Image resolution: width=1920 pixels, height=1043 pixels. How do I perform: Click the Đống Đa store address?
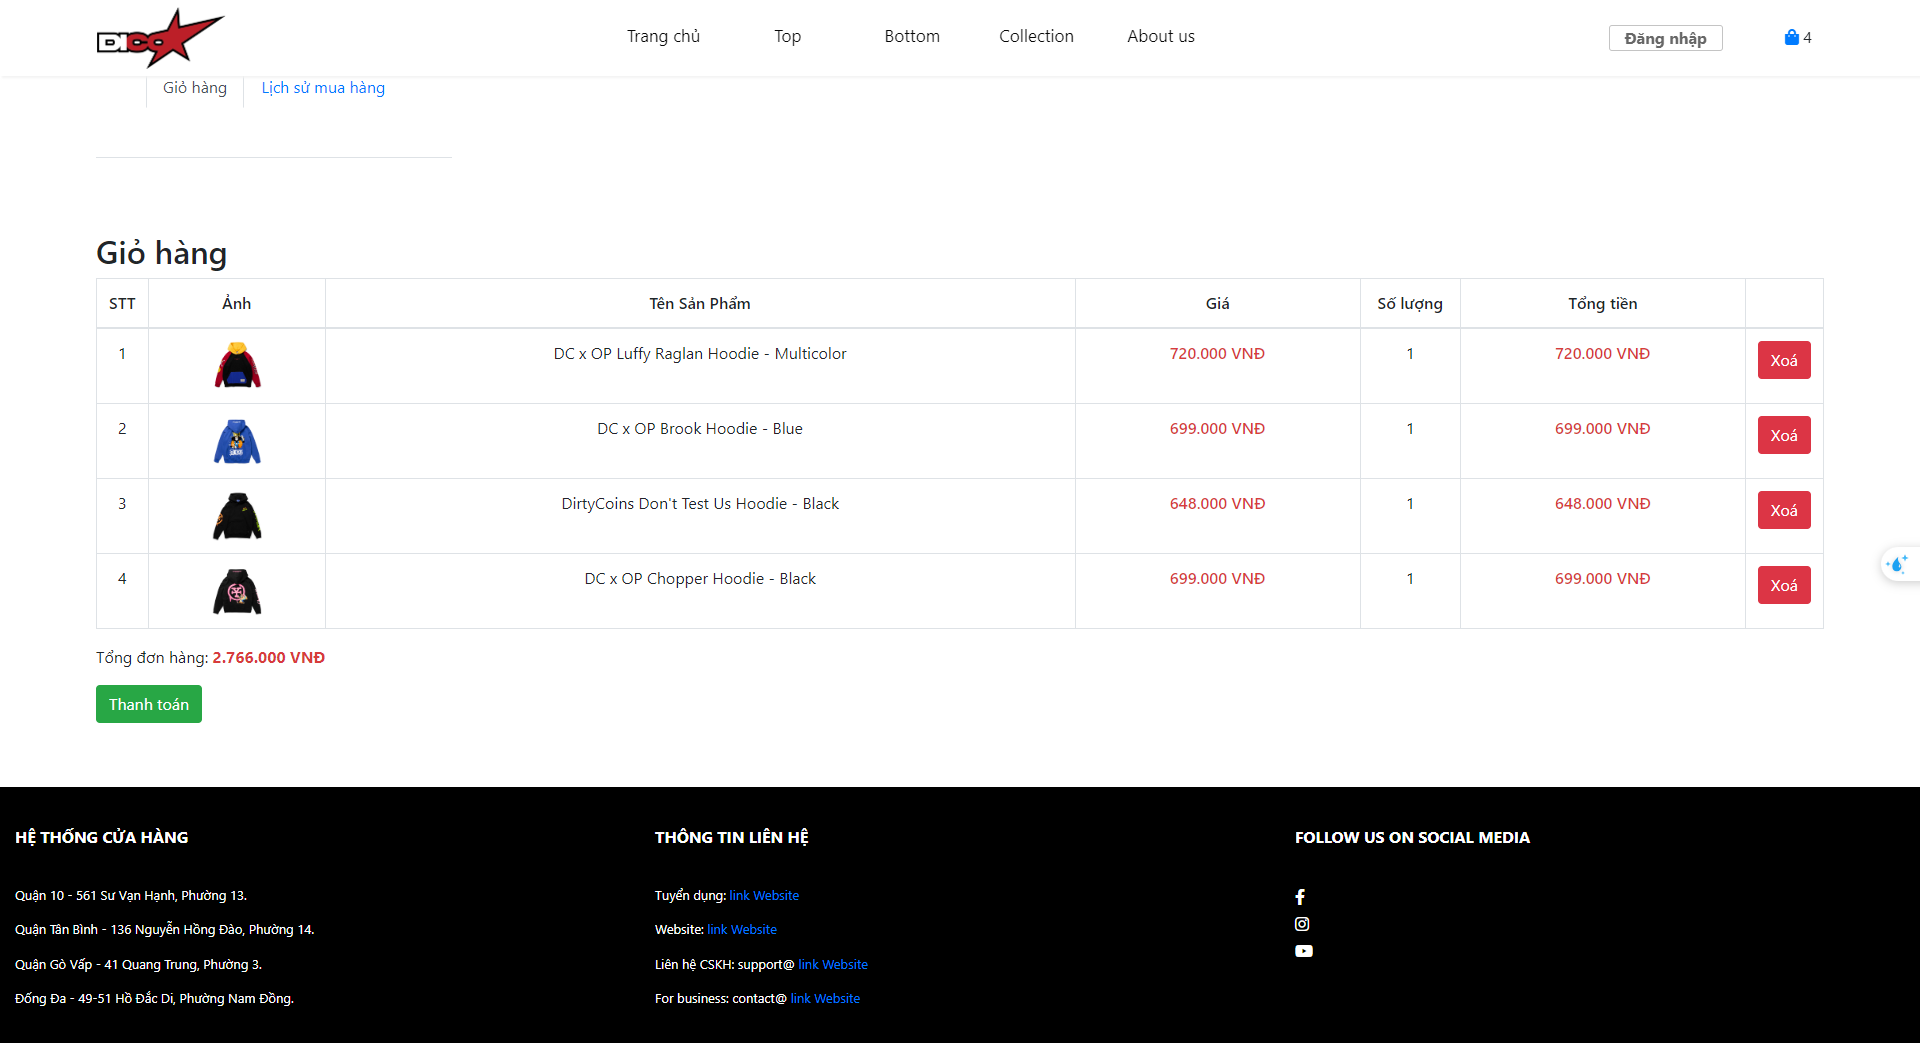pyautogui.click(x=155, y=998)
